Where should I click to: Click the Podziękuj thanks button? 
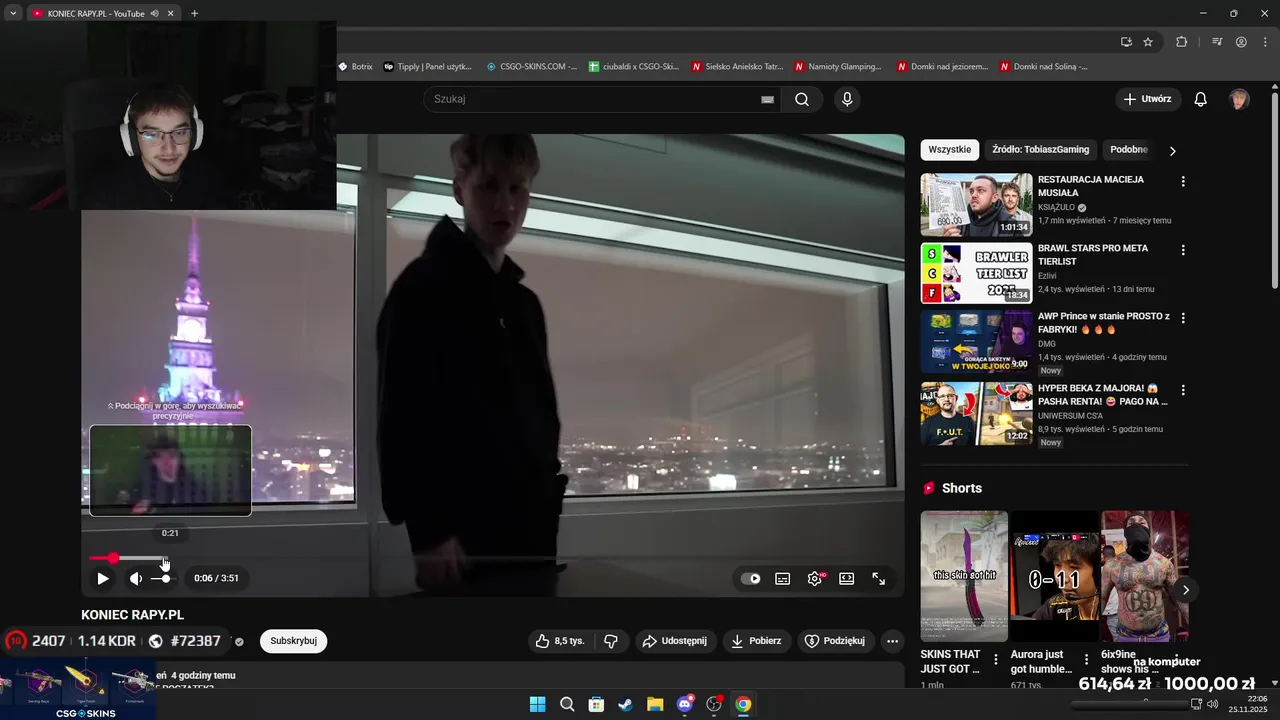(835, 641)
